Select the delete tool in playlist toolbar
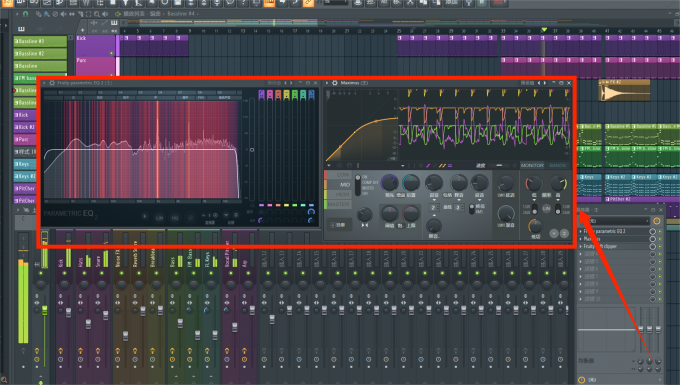 point(55,14)
